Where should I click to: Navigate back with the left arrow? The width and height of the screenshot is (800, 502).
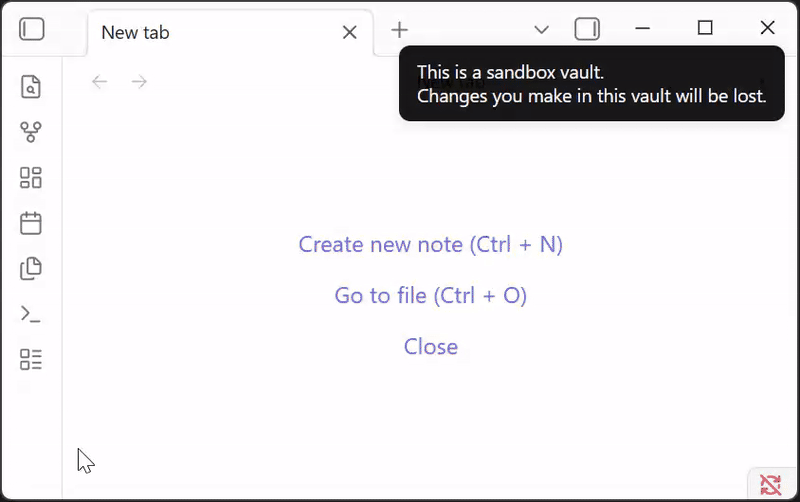tap(99, 82)
